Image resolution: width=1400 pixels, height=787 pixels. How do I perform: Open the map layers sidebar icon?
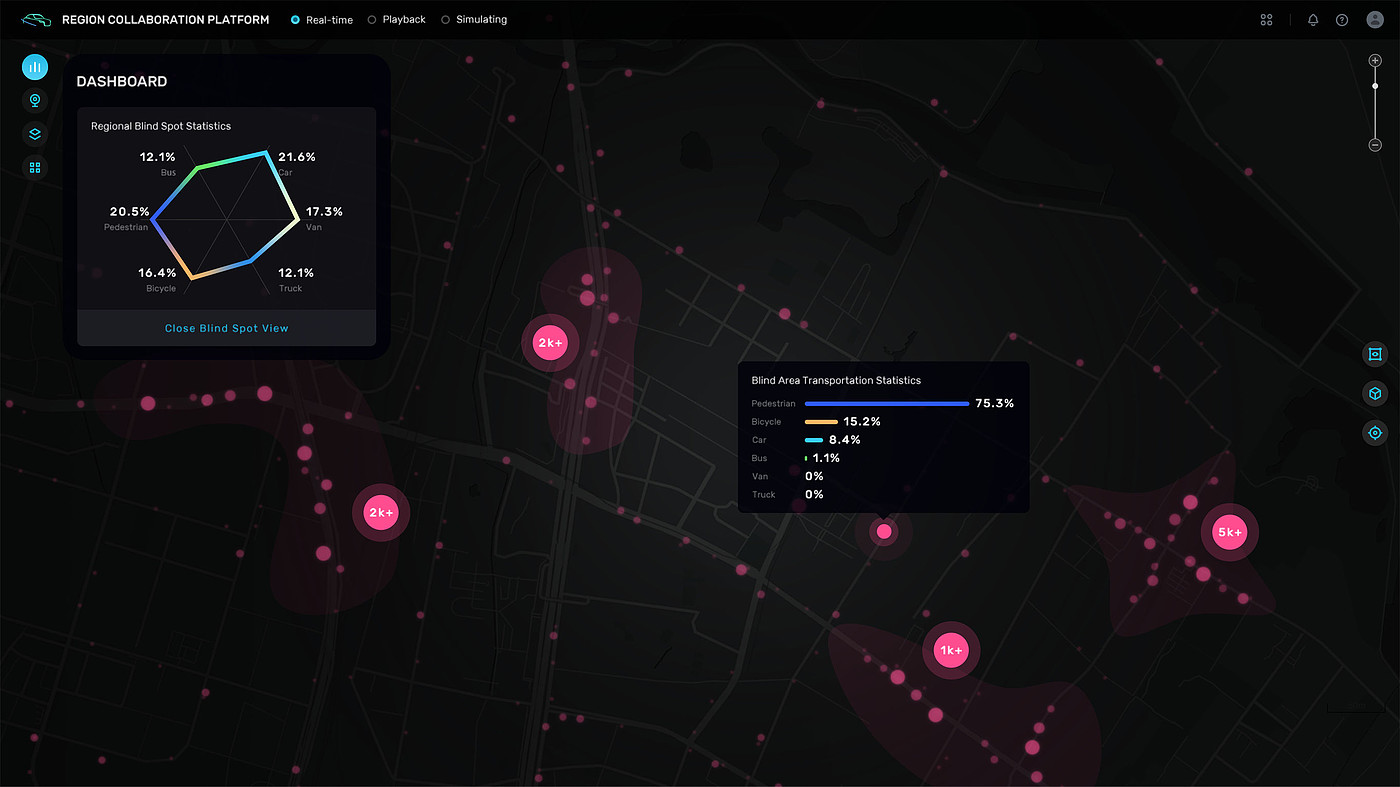click(x=35, y=134)
